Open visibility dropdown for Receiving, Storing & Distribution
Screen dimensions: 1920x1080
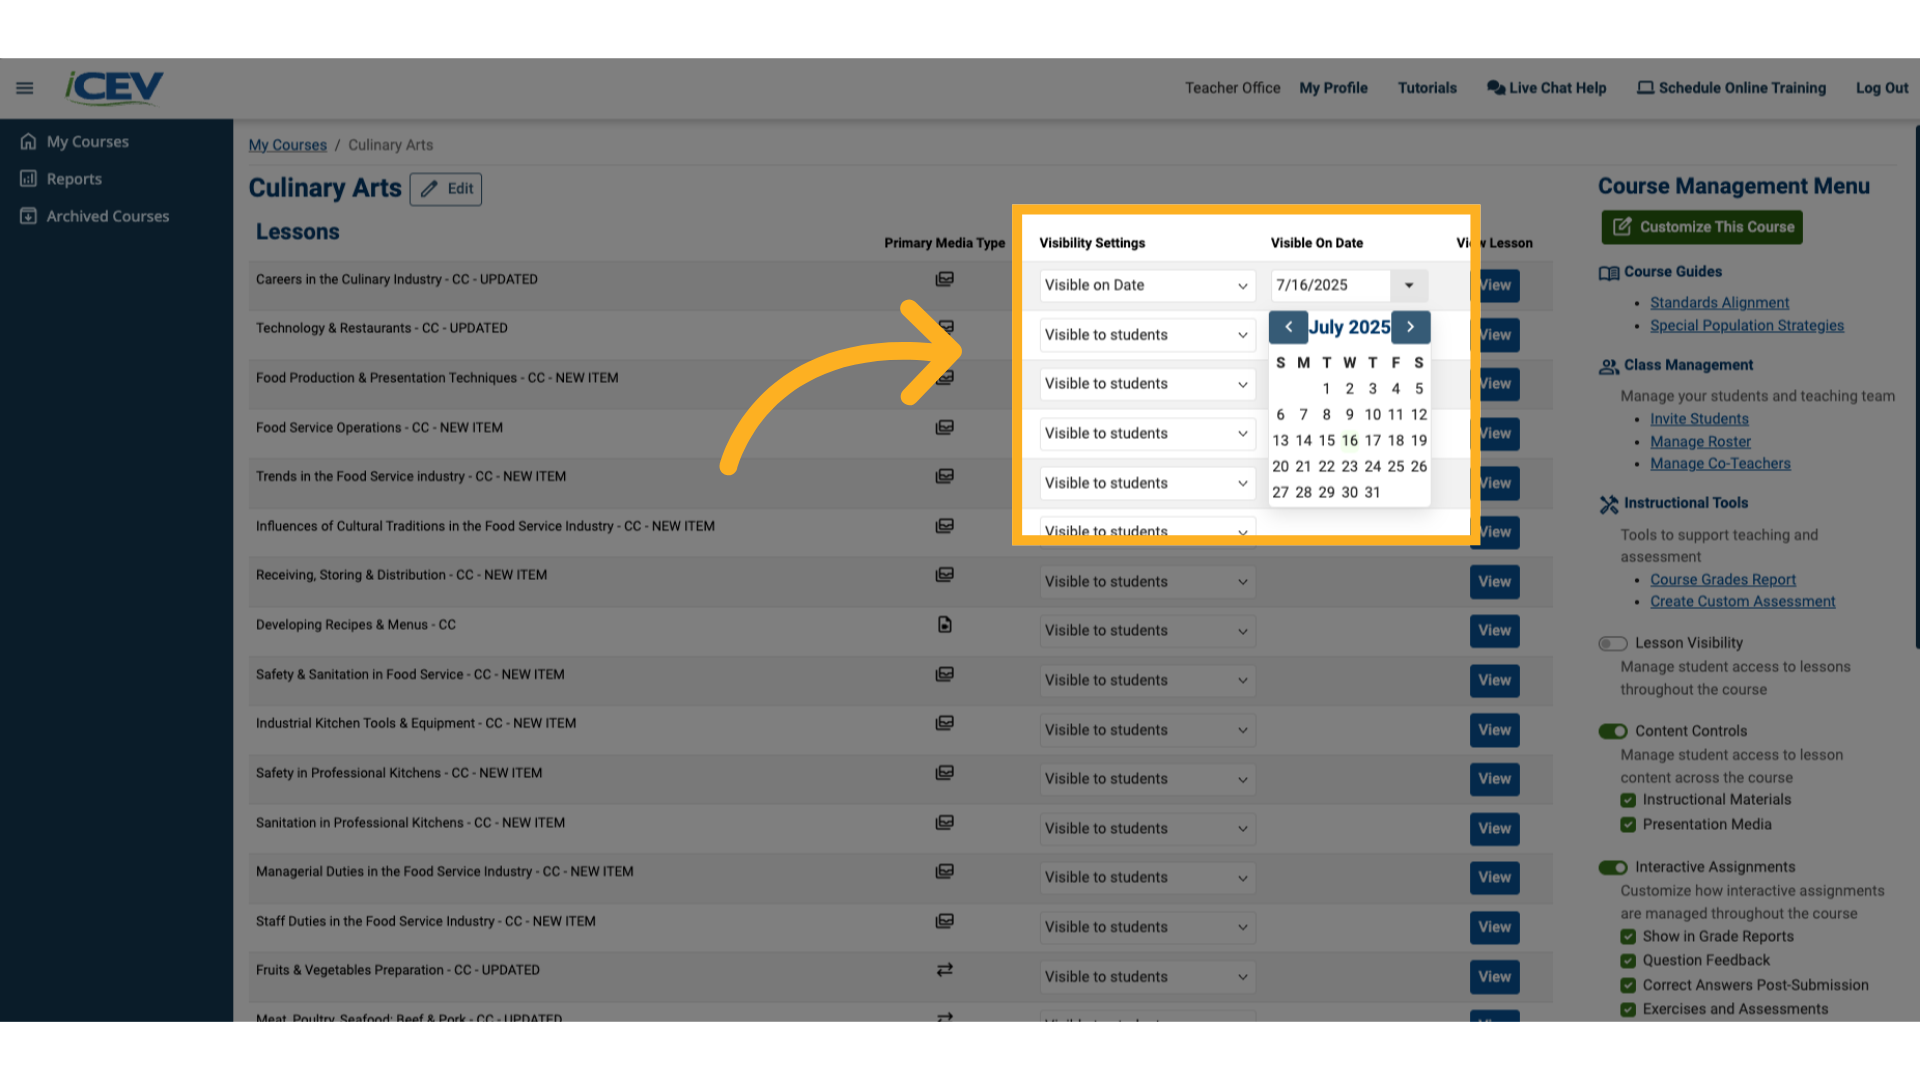click(x=1147, y=582)
